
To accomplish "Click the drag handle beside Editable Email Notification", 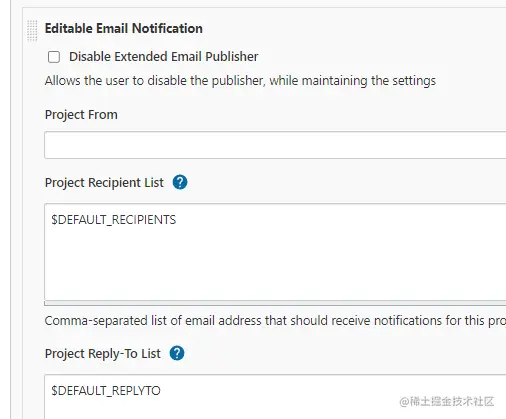I will 32,30.
